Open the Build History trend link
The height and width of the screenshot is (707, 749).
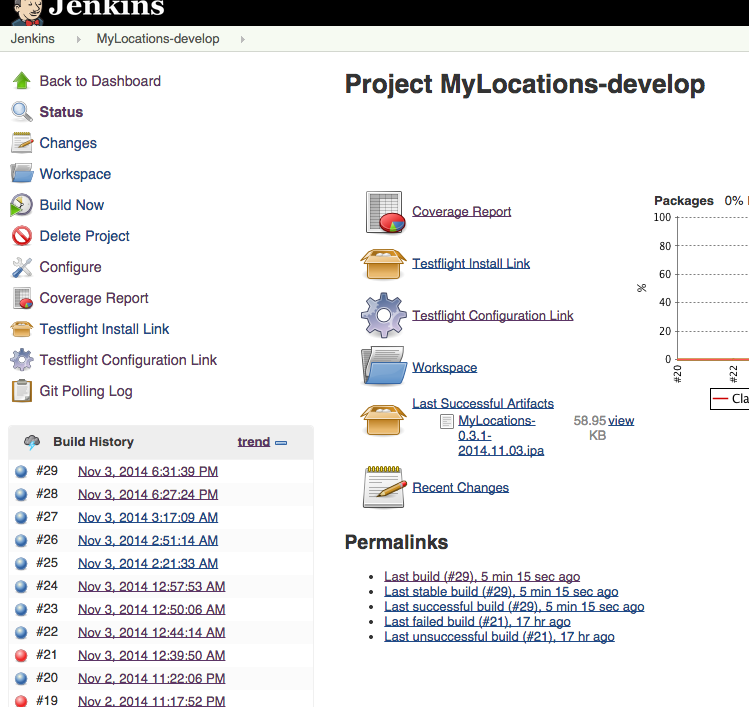[x=254, y=442]
